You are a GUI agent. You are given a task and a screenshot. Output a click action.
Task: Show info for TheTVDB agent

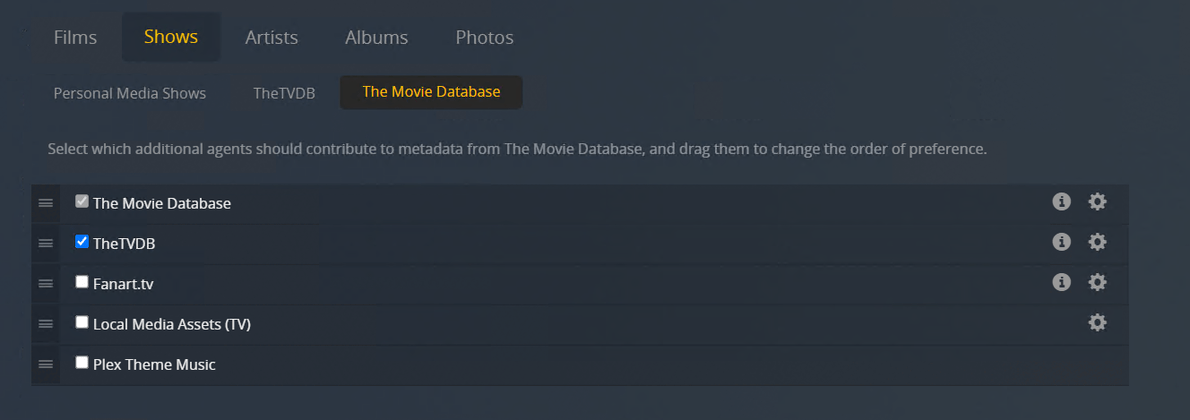click(x=1061, y=242)
